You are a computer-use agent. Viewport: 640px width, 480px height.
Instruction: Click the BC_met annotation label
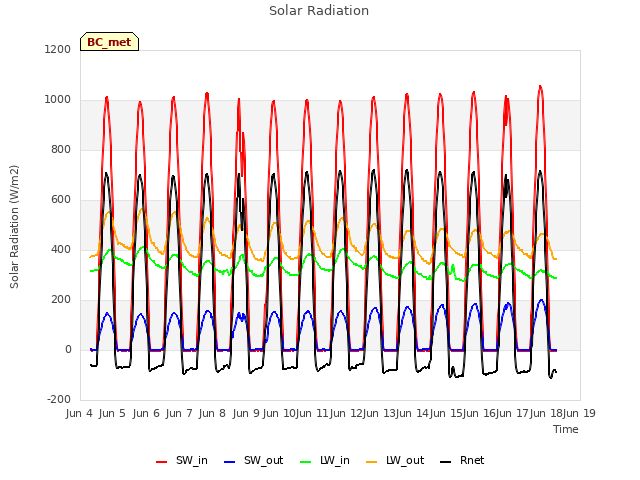pyautogui.click(x=109, y=42)
